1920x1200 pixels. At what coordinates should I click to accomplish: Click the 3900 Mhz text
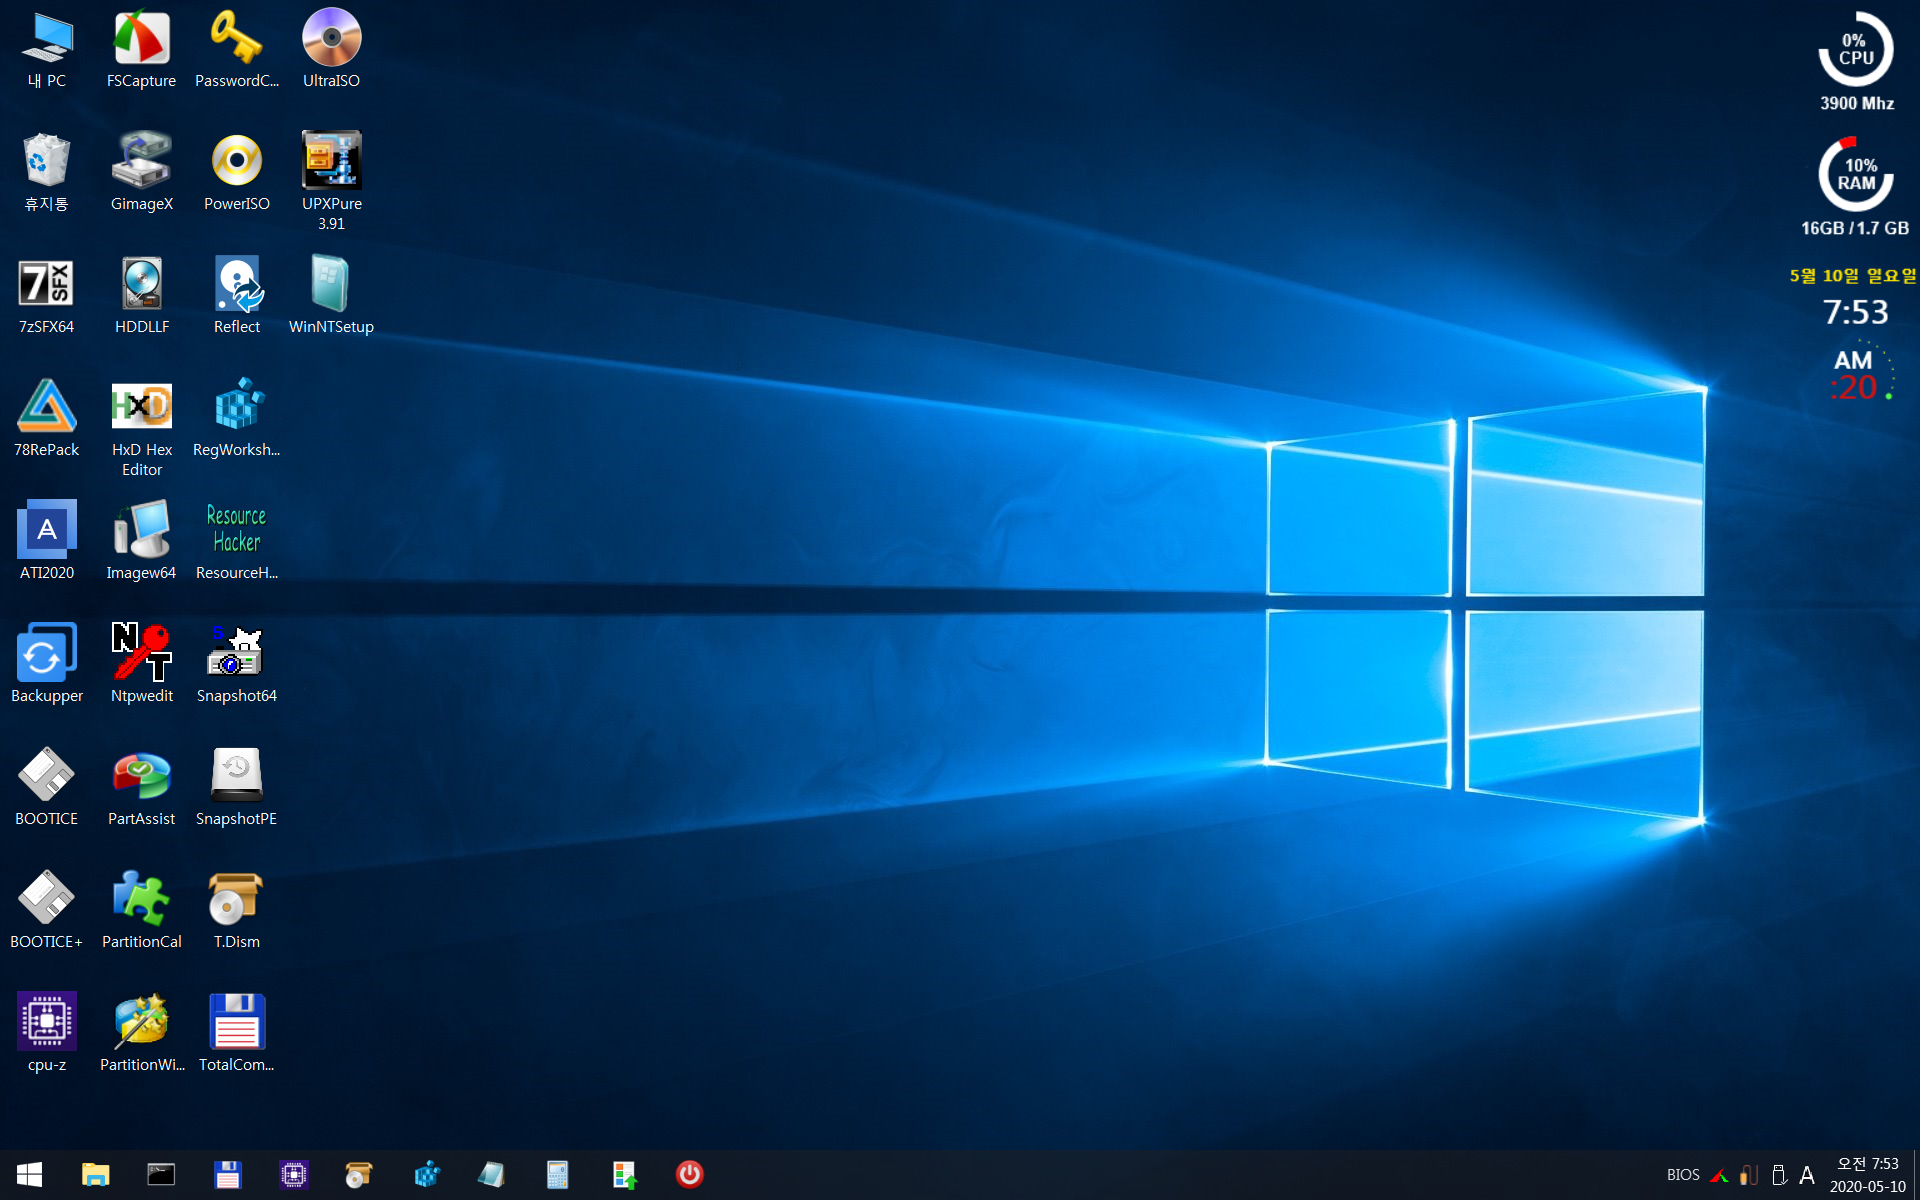point(1857,103)
